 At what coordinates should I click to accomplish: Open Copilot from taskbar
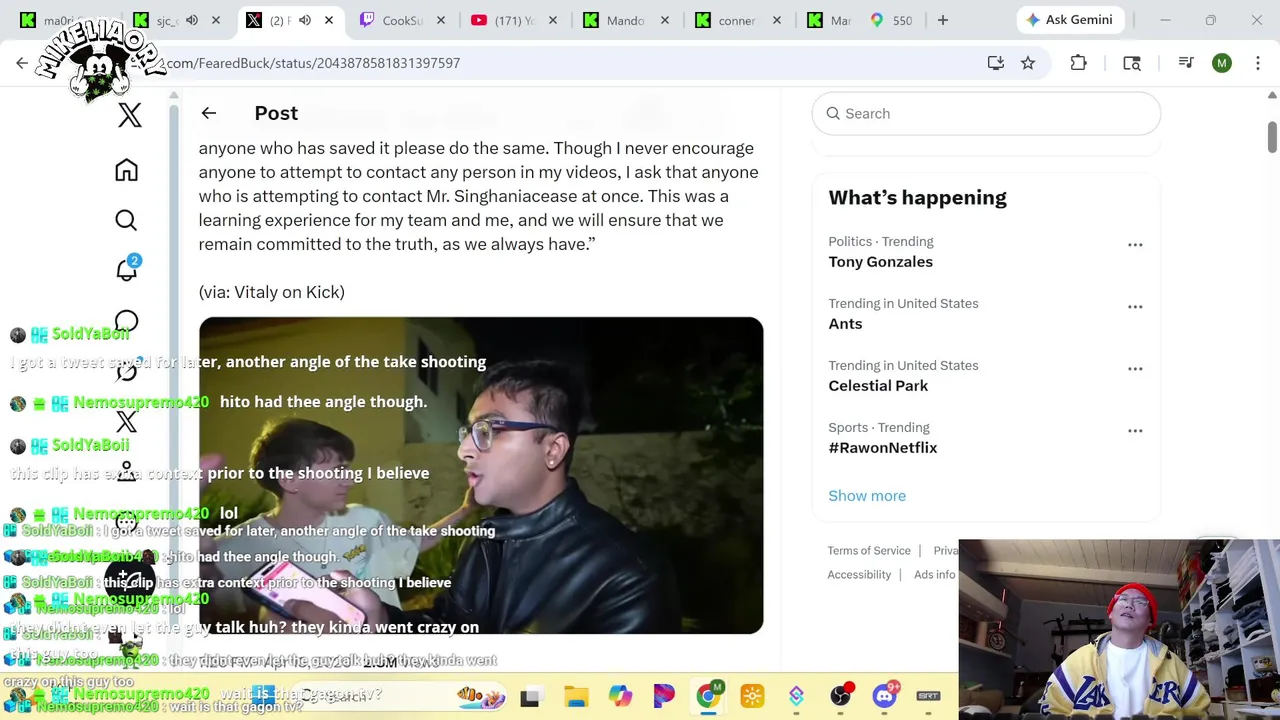[620, 696]
